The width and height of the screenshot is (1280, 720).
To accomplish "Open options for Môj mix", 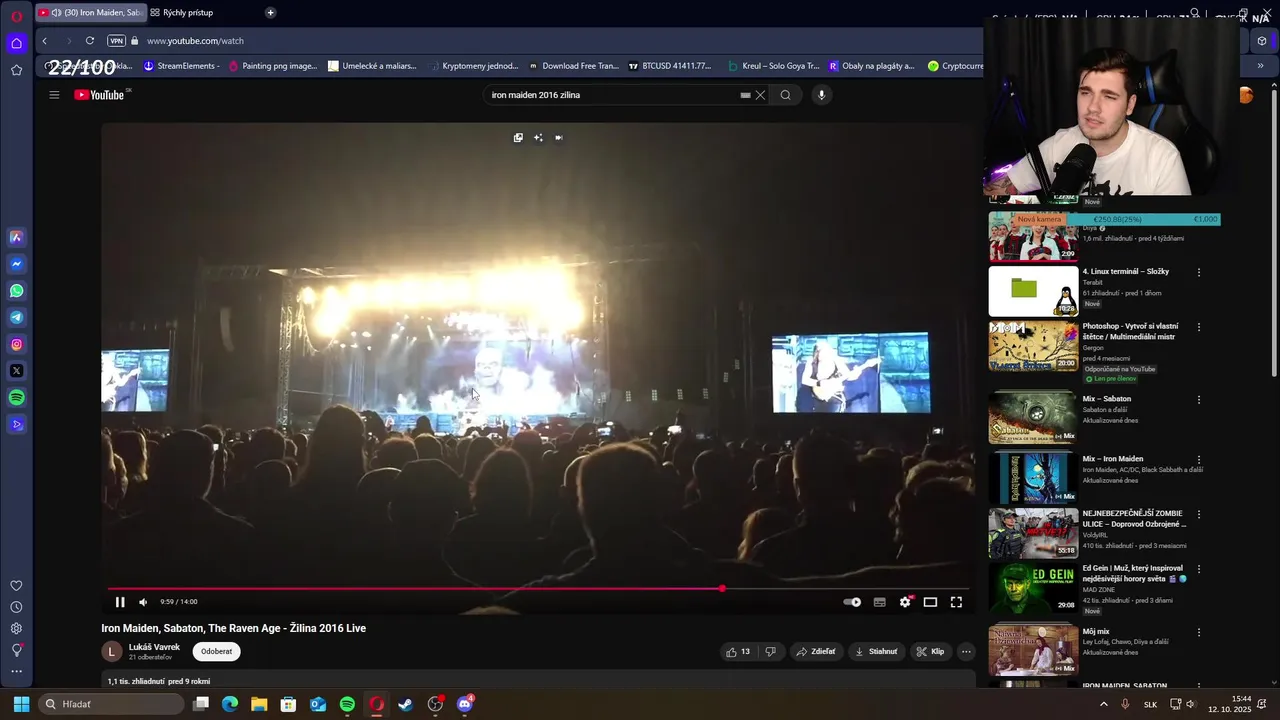I will [1198, 633].
